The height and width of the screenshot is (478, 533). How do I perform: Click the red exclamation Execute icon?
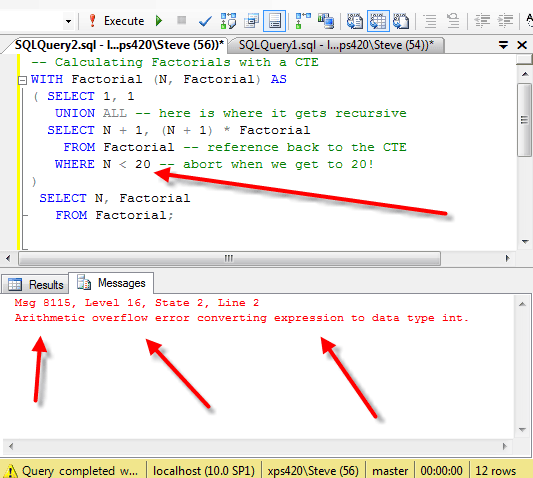click(92, 21)
